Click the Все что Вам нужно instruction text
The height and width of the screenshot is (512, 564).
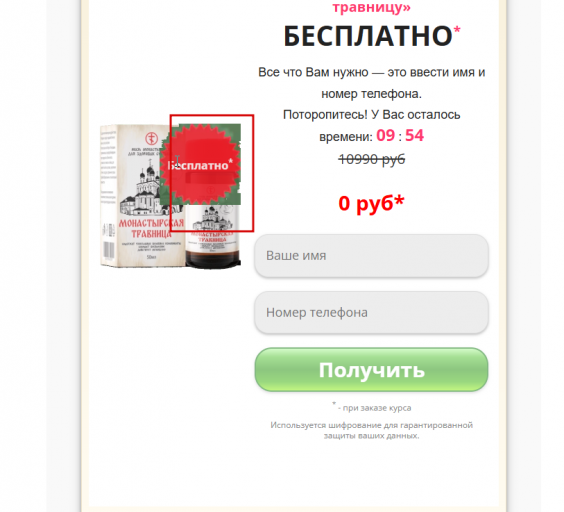pos(372,83)
